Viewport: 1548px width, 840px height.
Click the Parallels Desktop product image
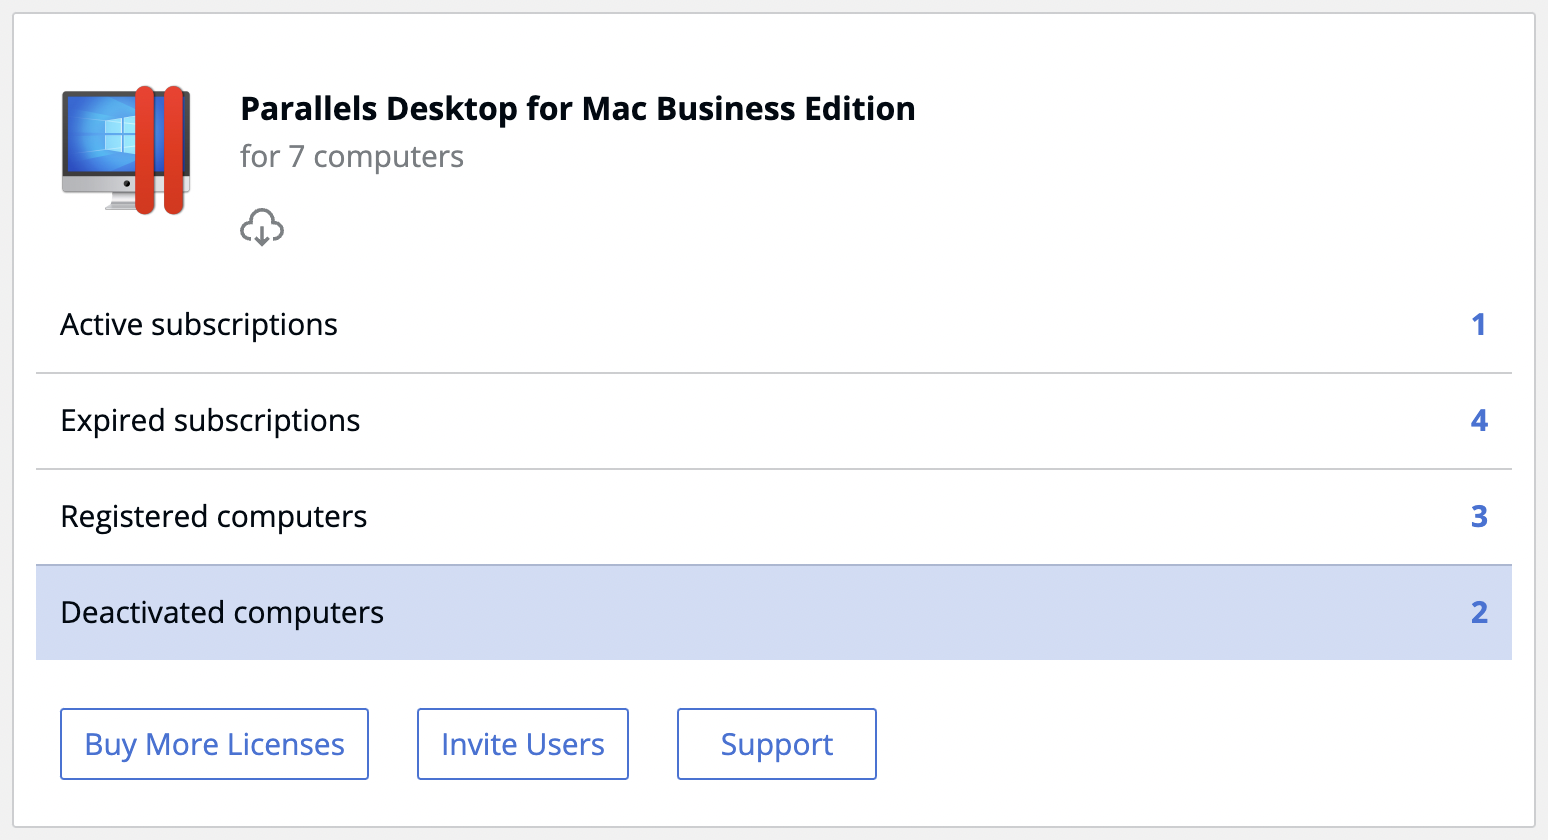point(126,150)
